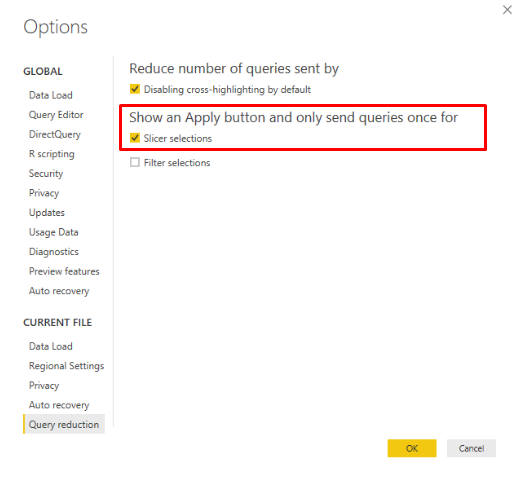Open Global Privacy settings

tap(44, 193)
